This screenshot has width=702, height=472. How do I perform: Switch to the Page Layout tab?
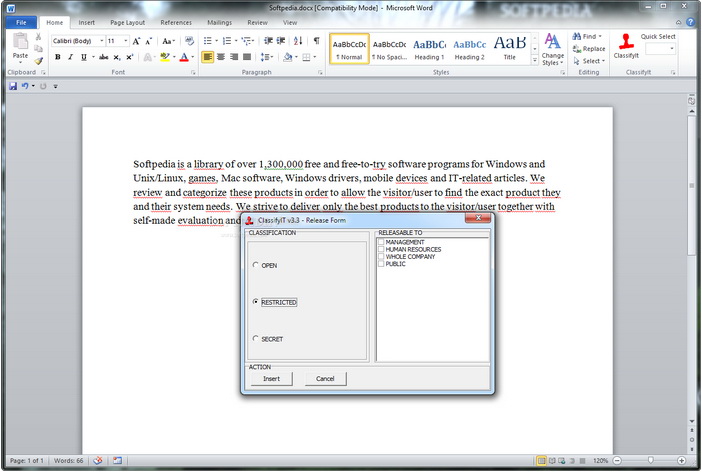128,22
